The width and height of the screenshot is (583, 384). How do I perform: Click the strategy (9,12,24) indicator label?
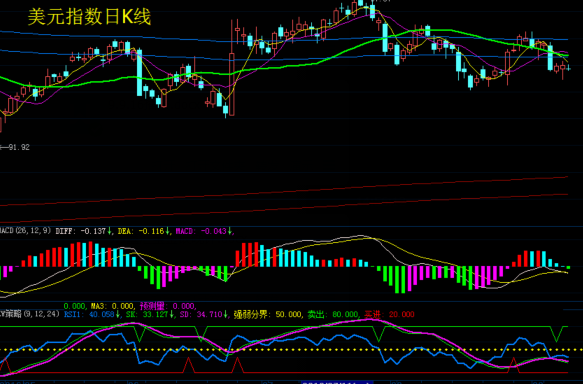click(30, 314)
